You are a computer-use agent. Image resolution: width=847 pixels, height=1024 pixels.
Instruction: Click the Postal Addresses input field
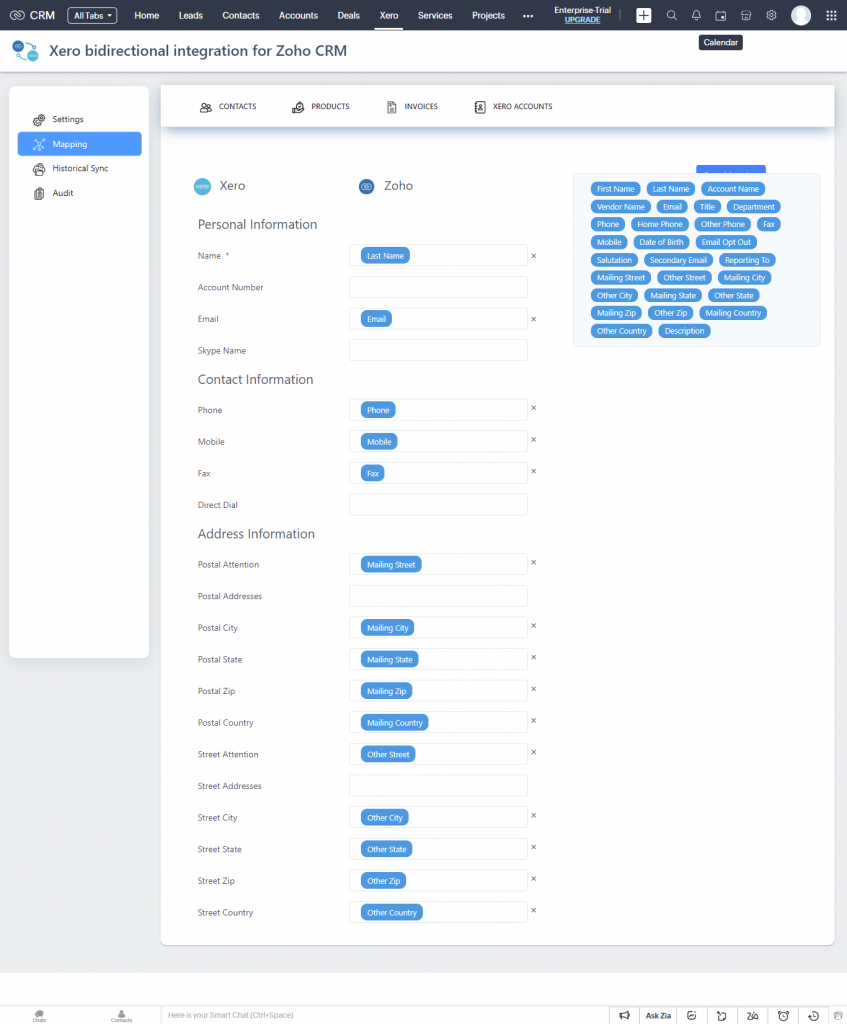pos(438,596)
